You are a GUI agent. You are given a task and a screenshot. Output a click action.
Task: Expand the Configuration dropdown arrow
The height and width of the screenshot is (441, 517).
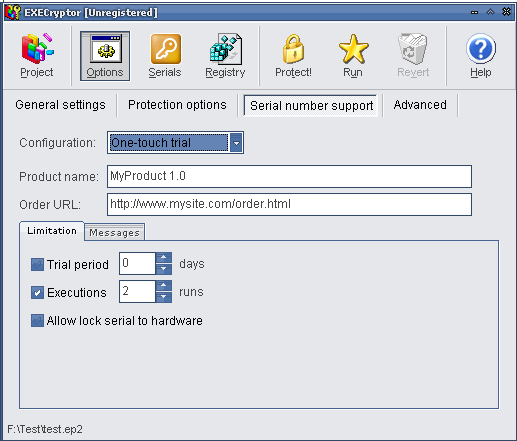[236, 143]
